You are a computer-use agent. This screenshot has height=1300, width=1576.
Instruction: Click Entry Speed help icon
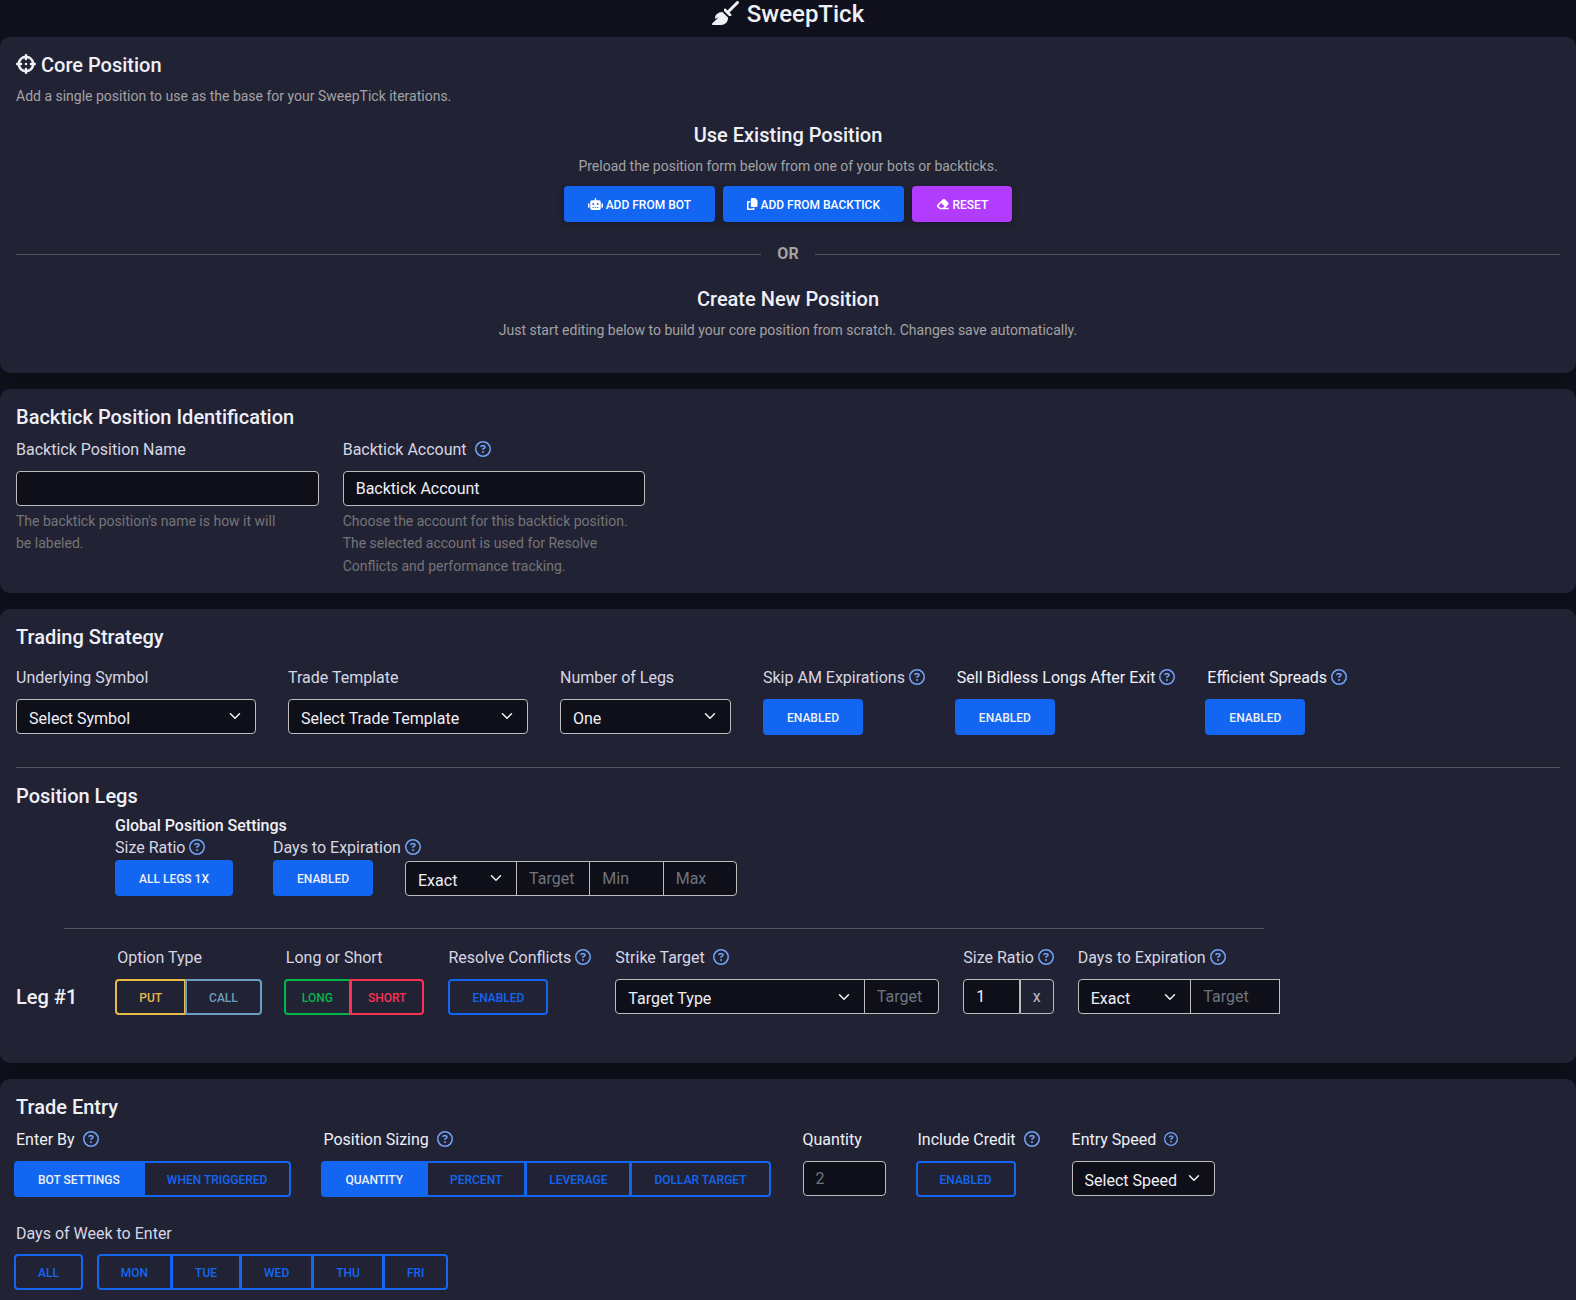pos(1171,1139)
